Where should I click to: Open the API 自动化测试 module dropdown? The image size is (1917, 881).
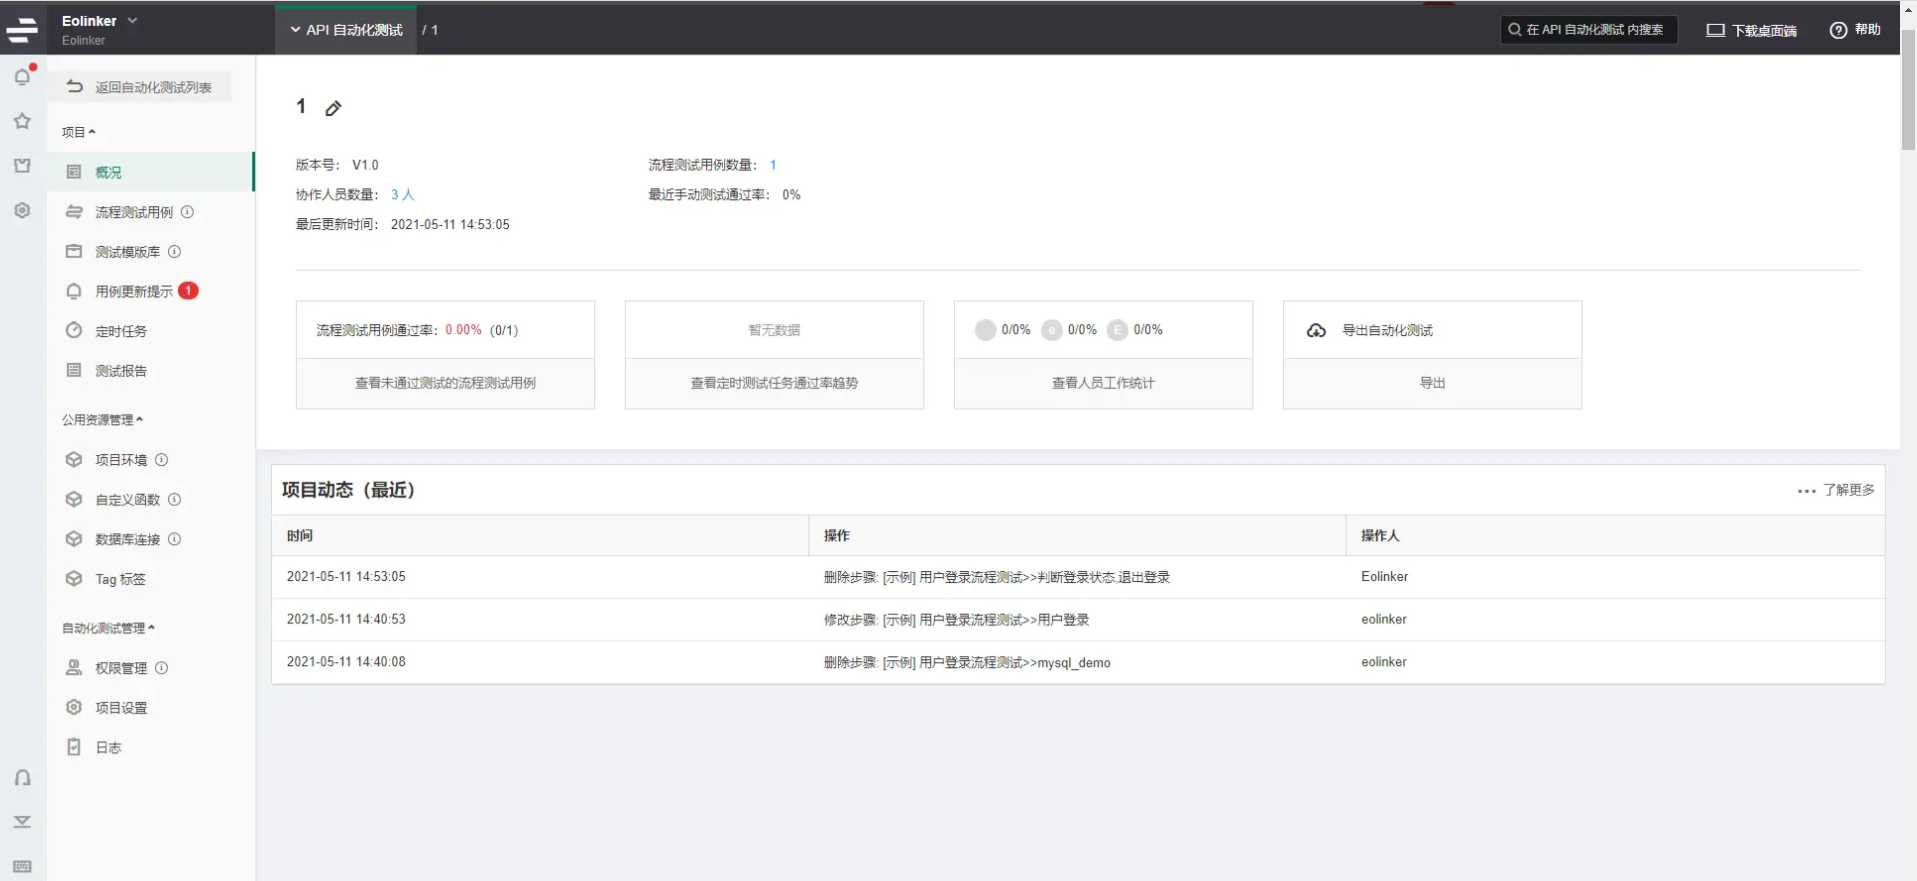coord(346,30)
